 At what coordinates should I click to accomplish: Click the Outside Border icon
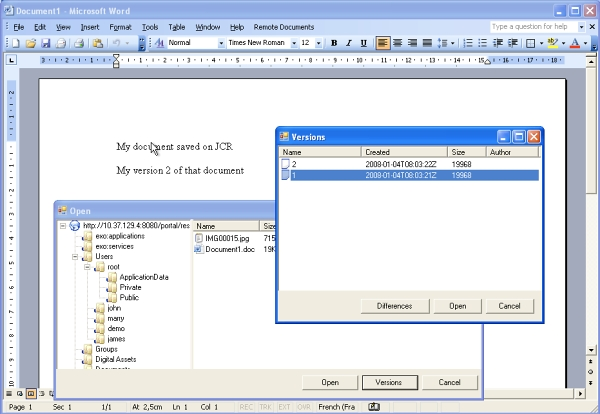point(531,43)
